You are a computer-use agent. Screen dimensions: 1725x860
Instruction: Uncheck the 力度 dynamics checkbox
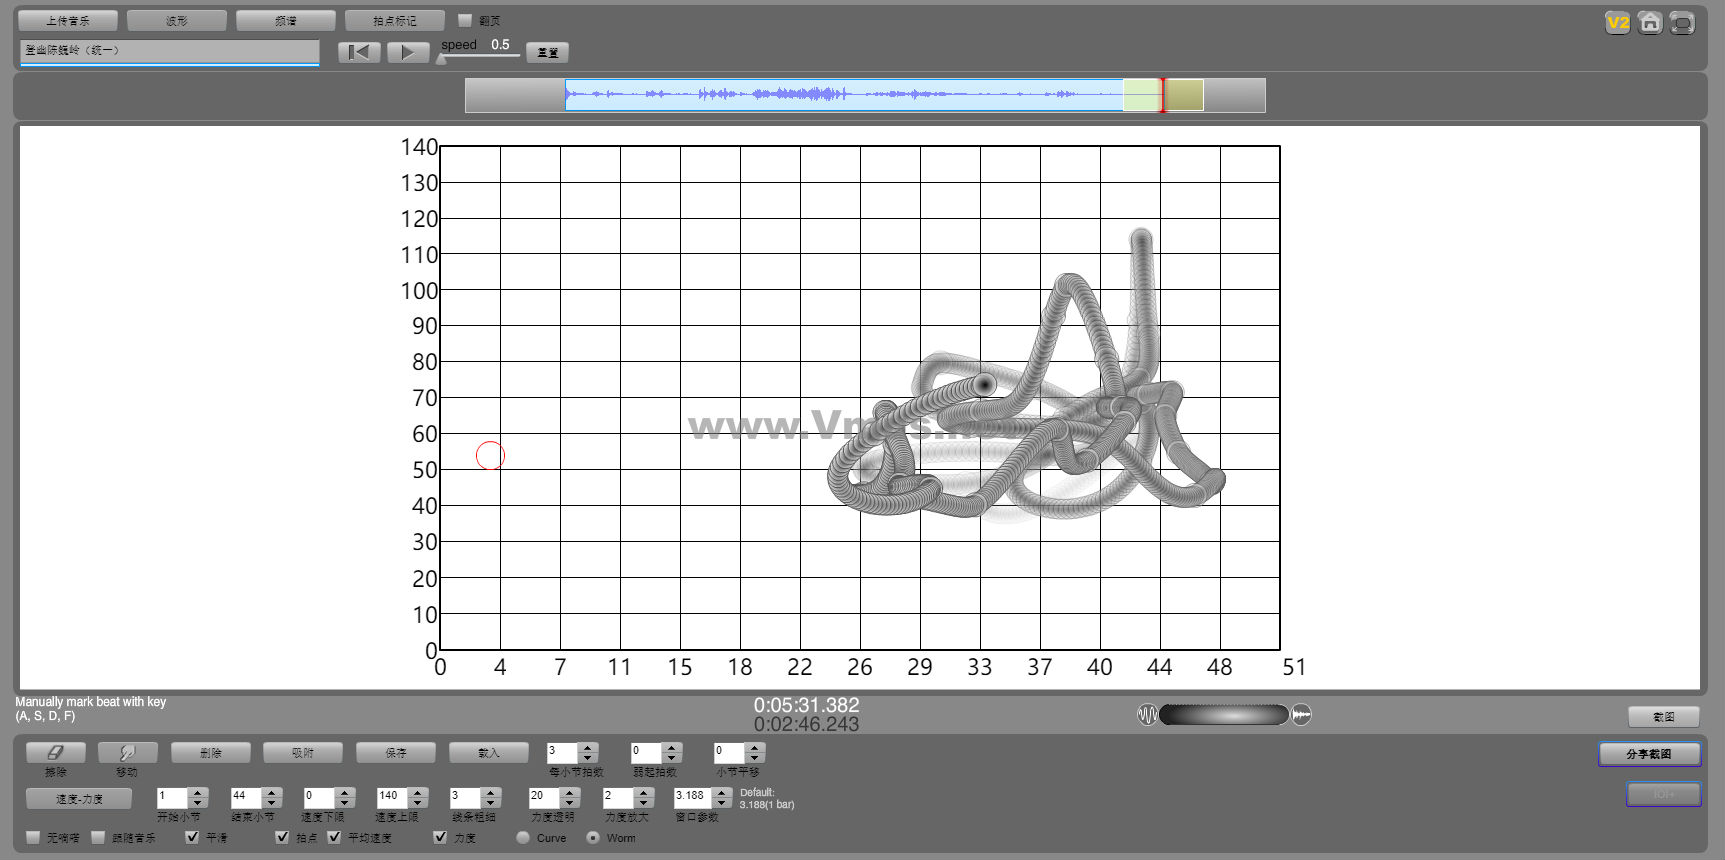pos(440,837)
